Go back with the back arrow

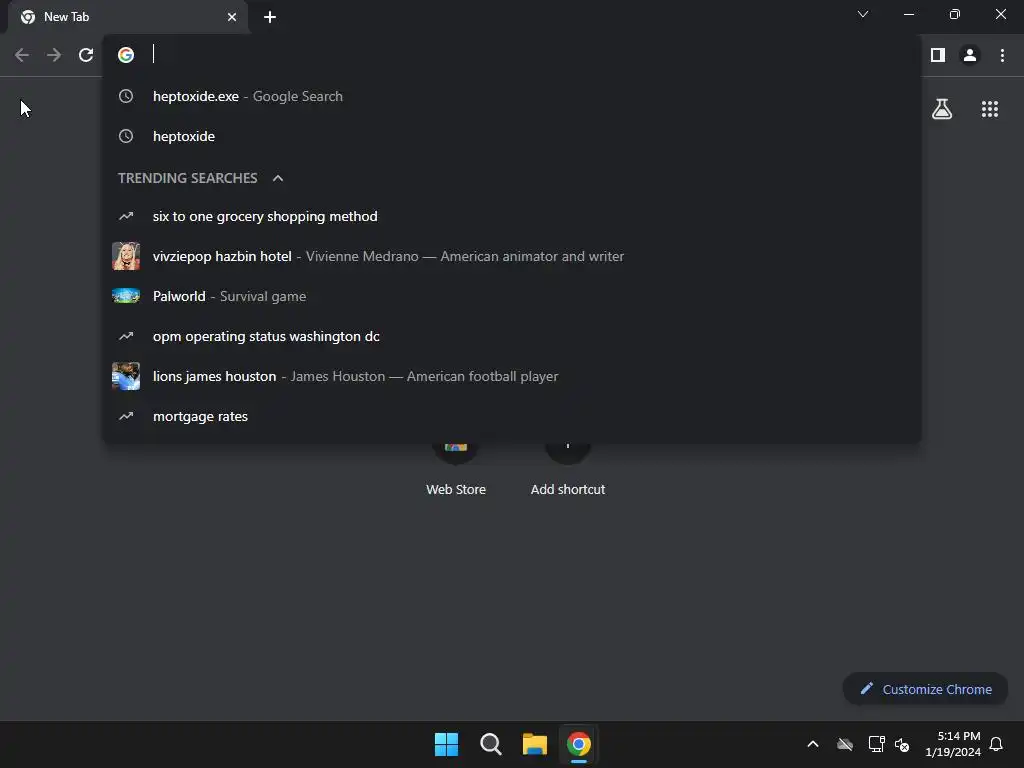pos(22,56)
